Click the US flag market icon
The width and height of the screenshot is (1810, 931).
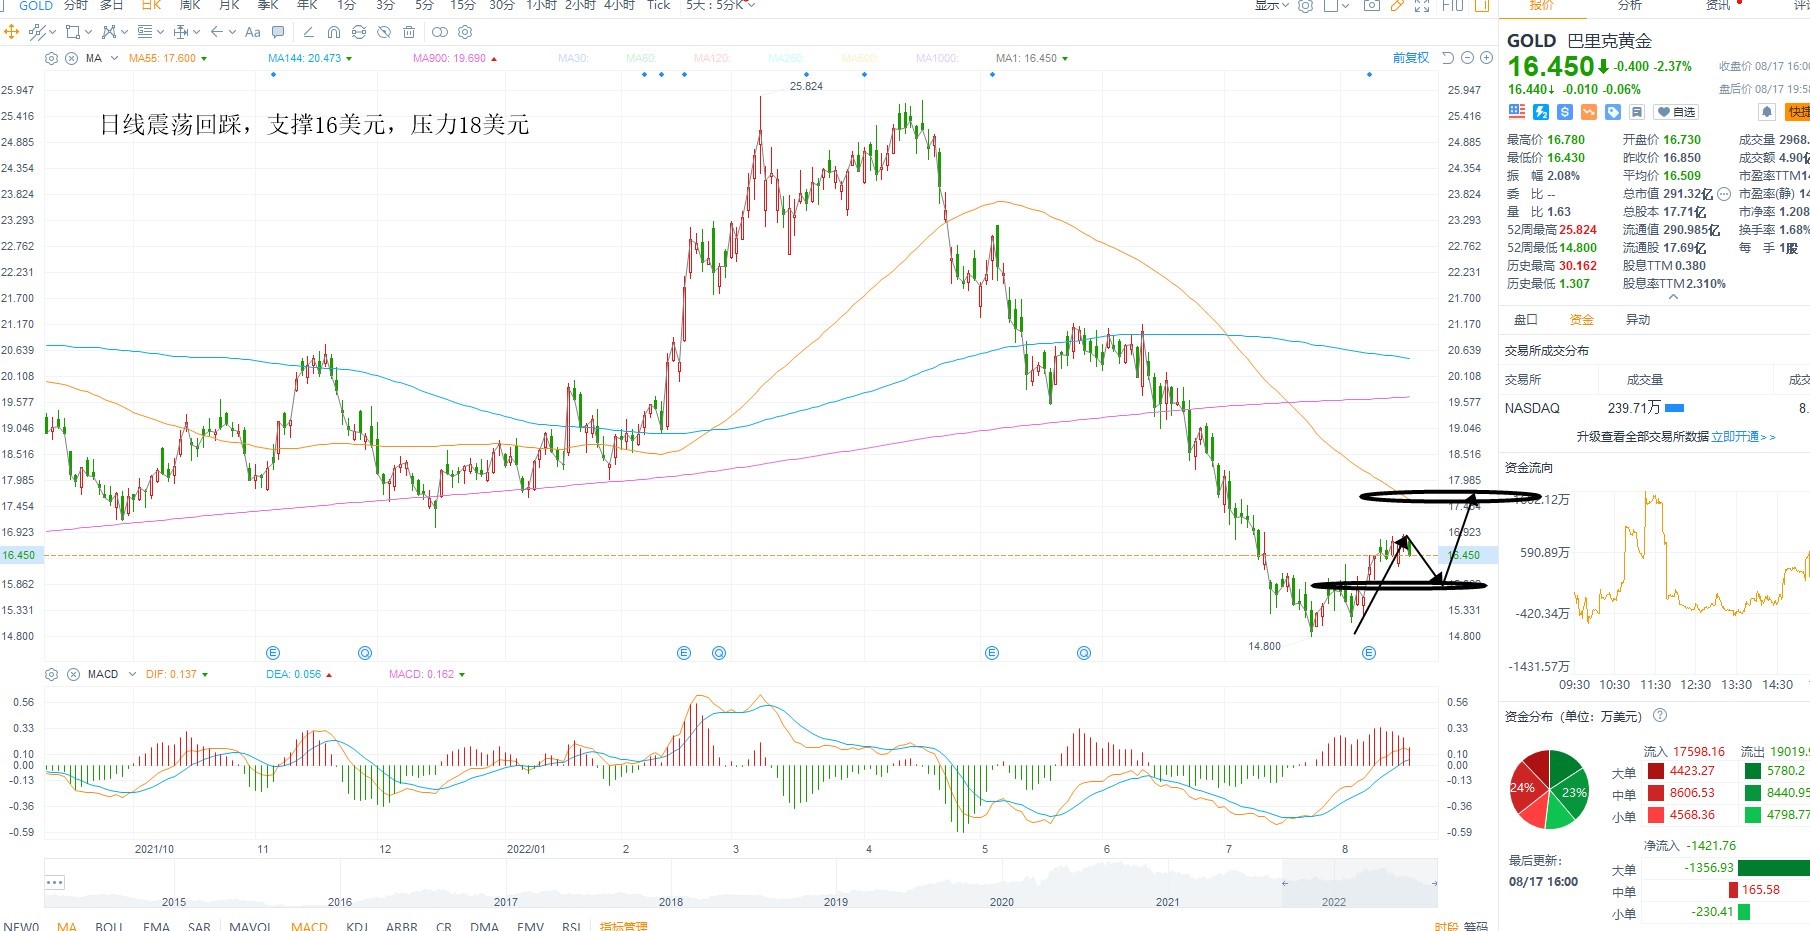tap(1517, 112)
